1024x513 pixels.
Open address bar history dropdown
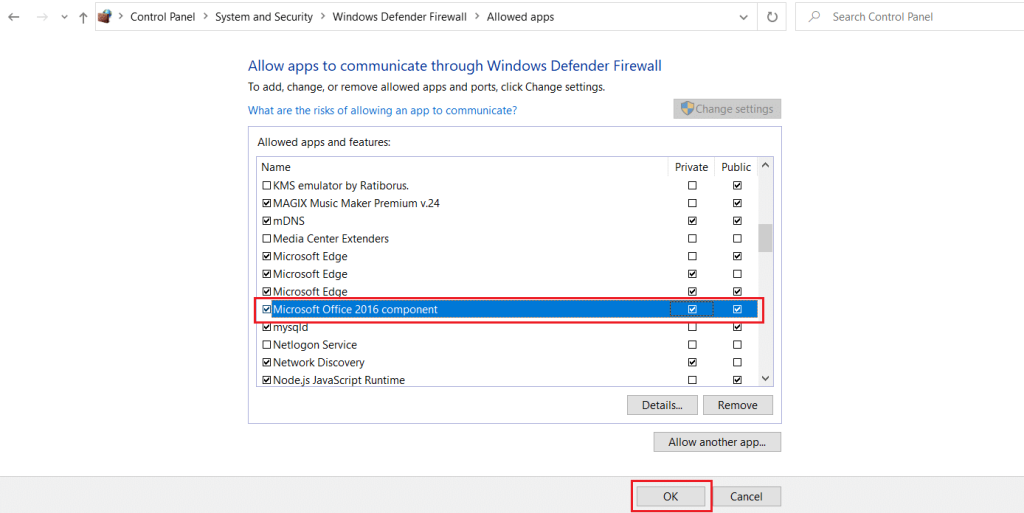743,18
